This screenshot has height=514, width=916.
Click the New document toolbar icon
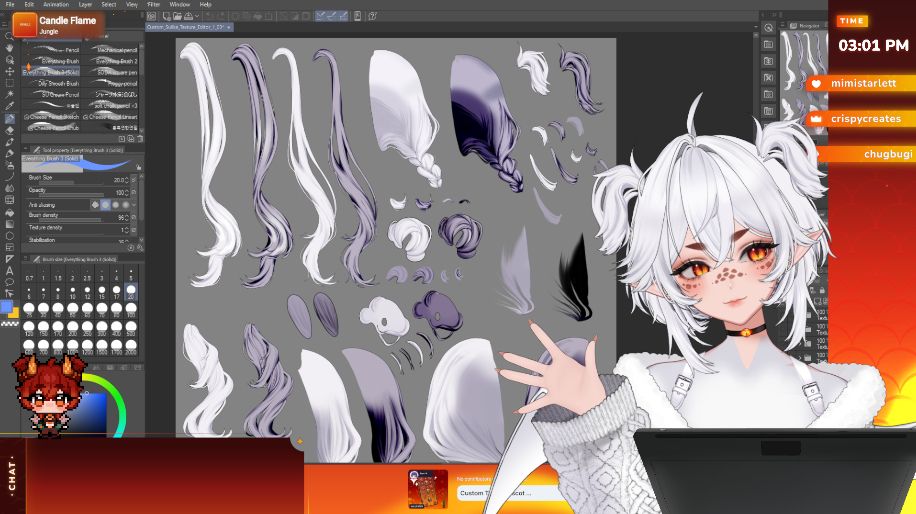(167, 16)
